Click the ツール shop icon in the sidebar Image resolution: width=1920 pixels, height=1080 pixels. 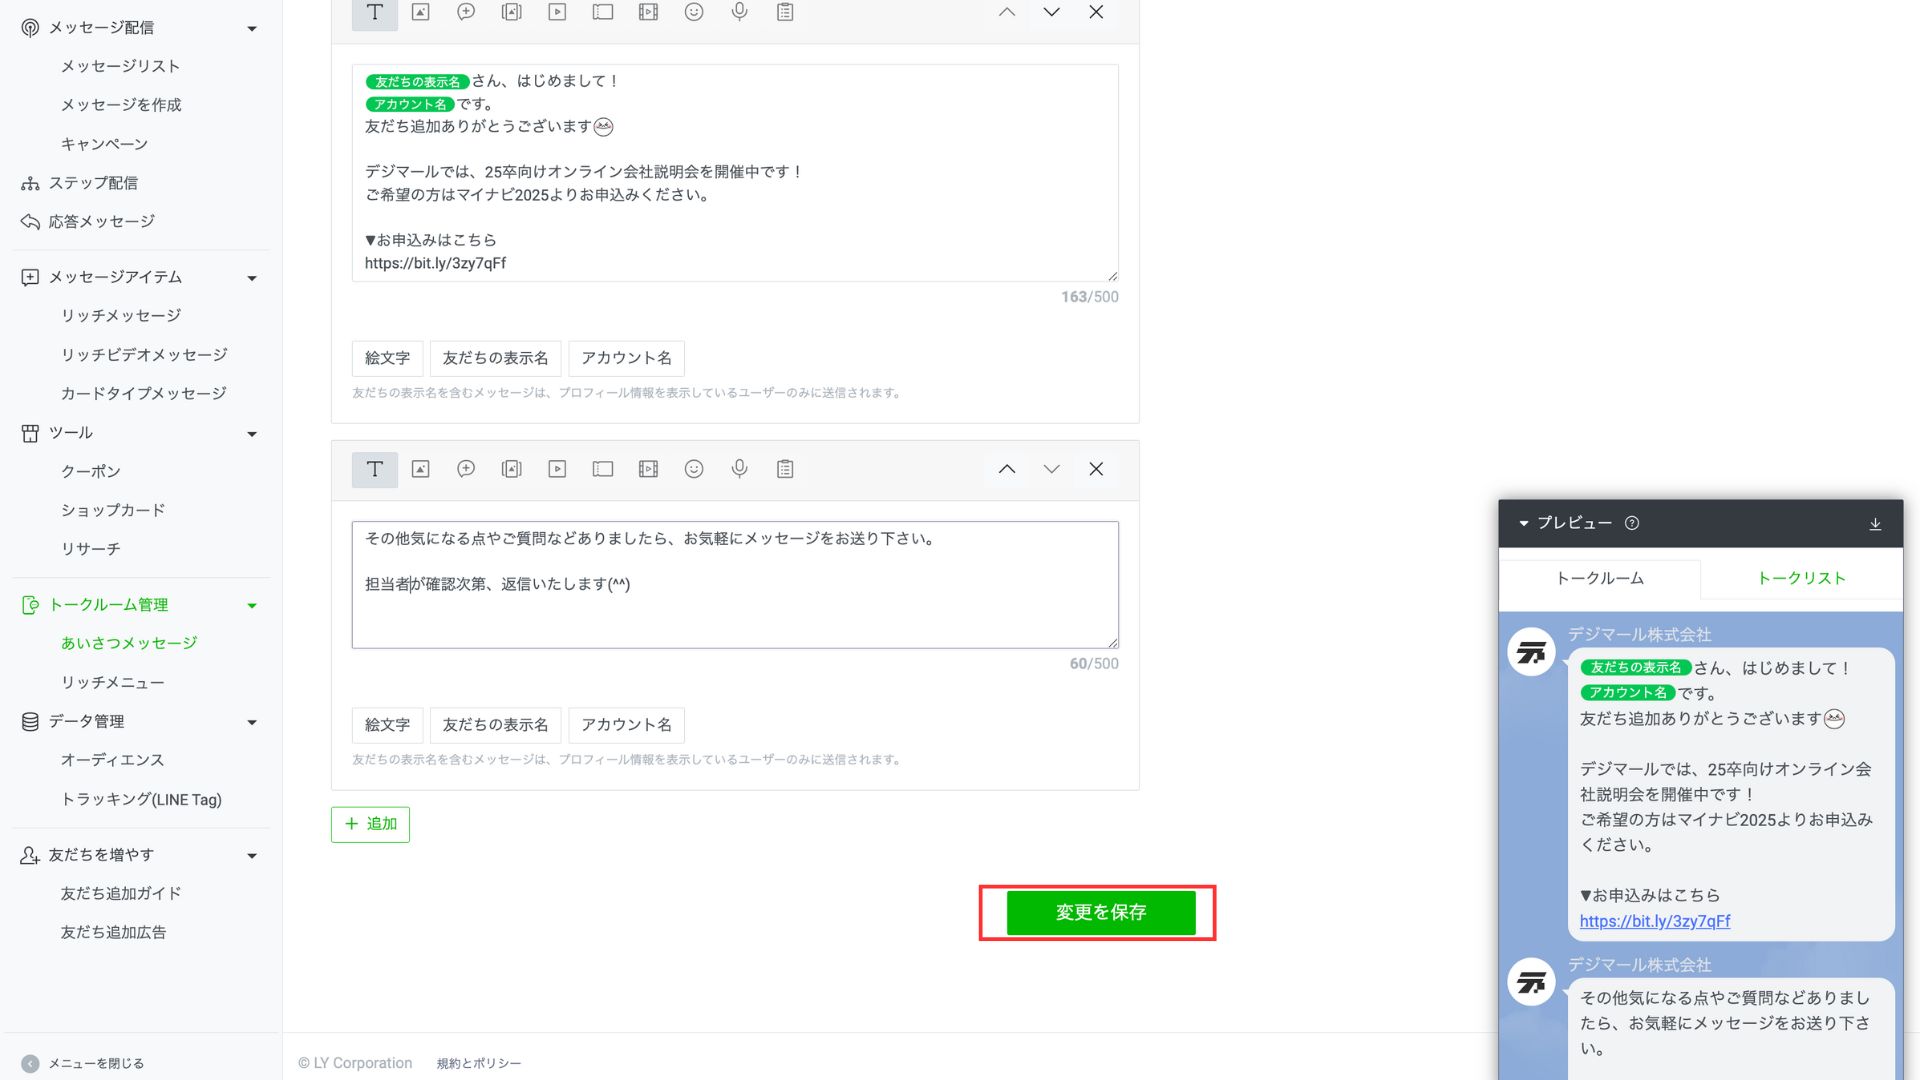tap(30, 433)
